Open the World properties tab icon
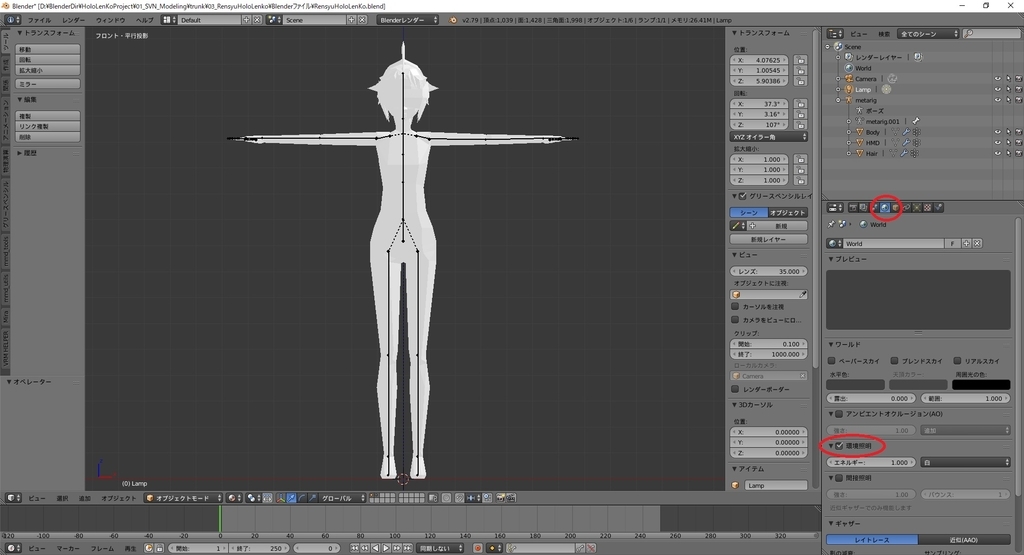Viewport: 1024px width, 555px height. pos(885,208)
